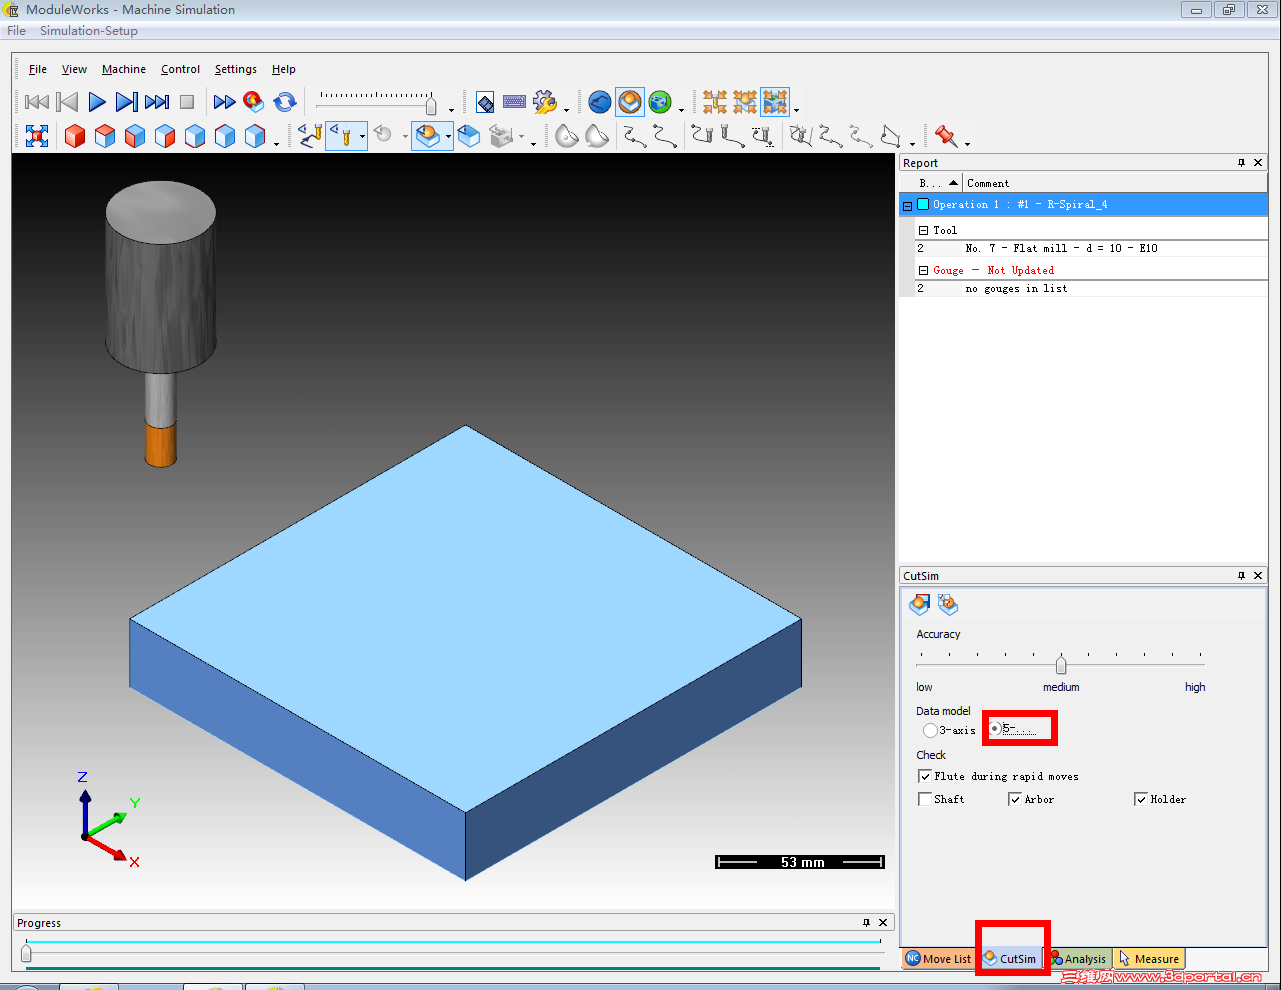Click the red ring stock simulation icon
Image resolution: width=1281 pixels, height=990 pixels.
tap(254, 102)
